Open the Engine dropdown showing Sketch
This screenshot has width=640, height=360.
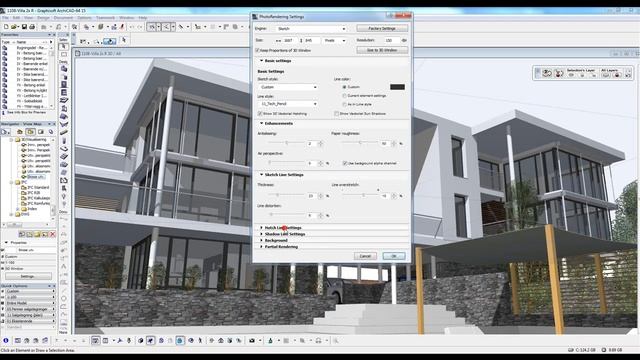[x=311, y=29]
